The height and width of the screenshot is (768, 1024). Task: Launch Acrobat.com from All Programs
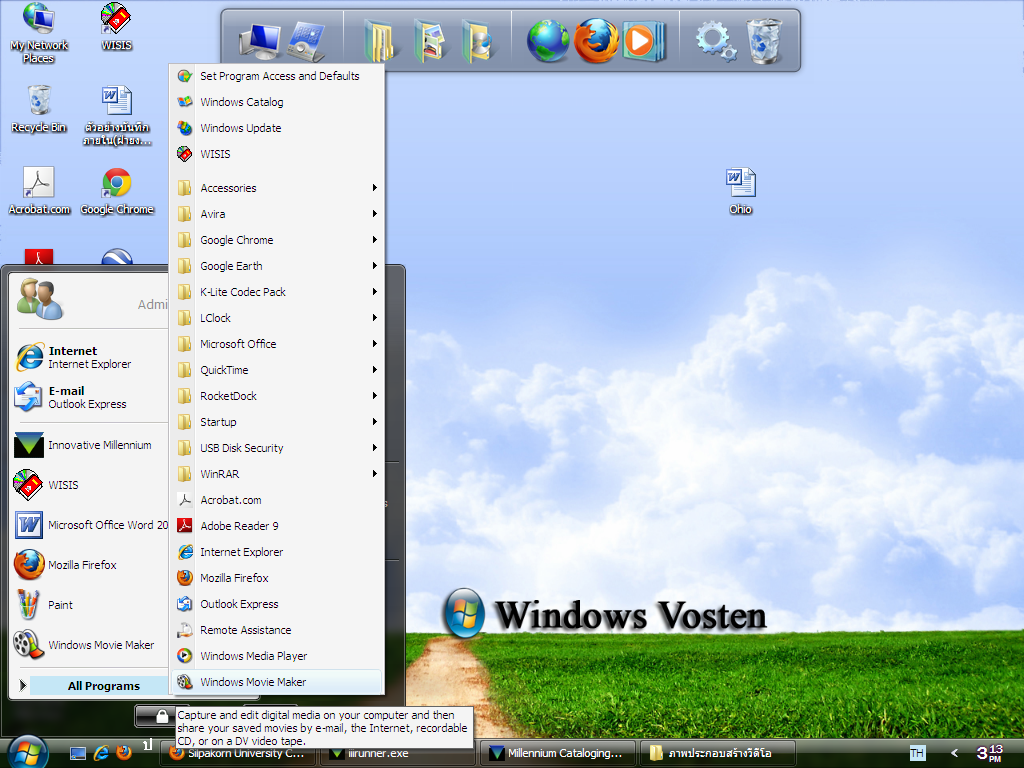click(x=277, y=500)
